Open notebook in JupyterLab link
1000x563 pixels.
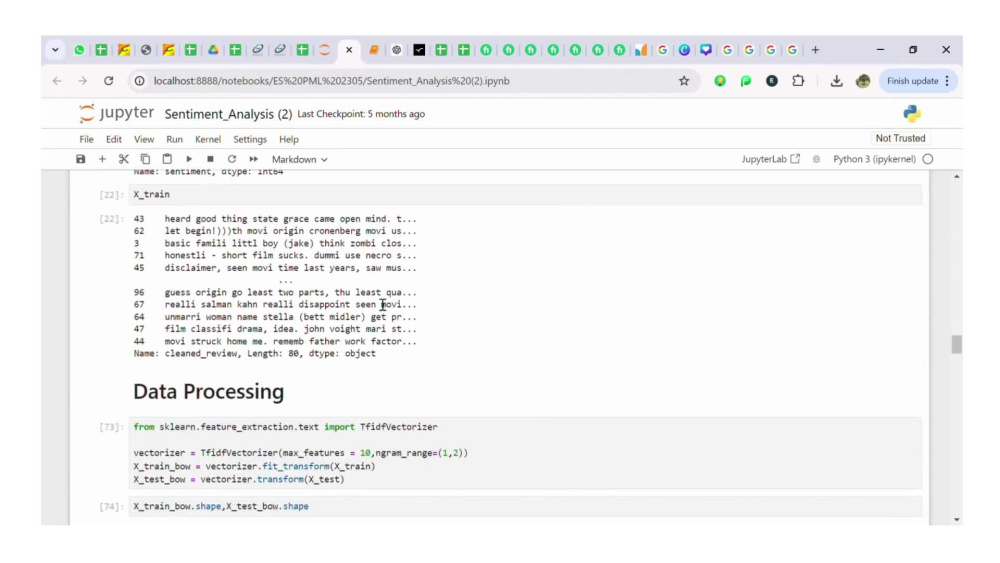(770, 159)
